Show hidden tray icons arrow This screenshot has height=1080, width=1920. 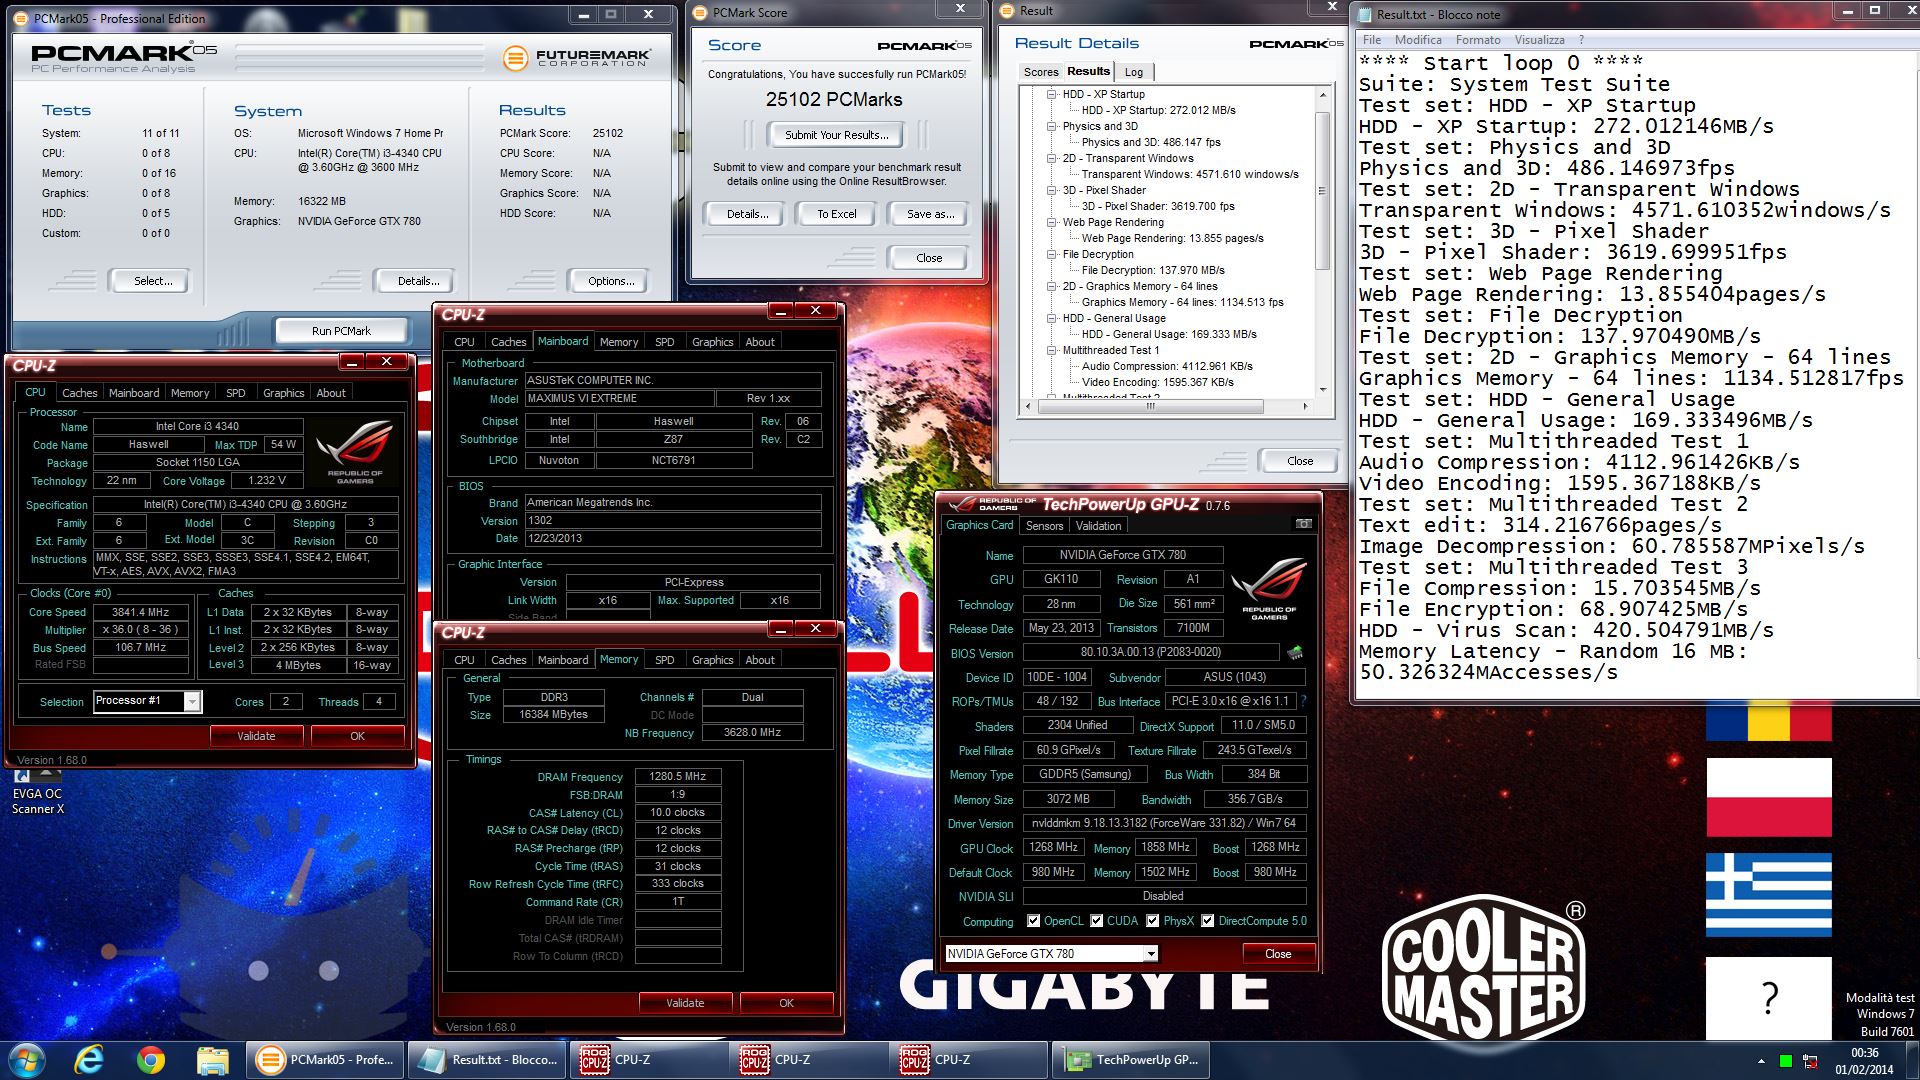(x=1761, y=1061)
